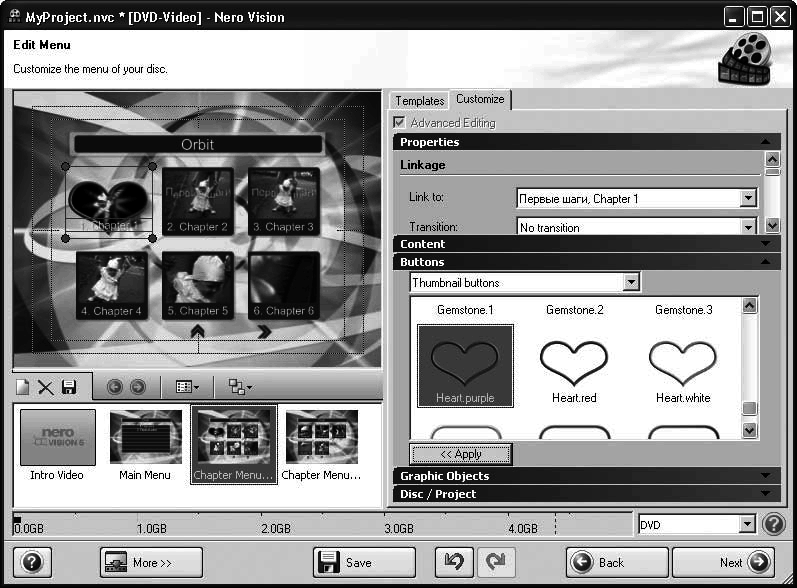Click the floppy disk icon above thumbnails
Viewport: 797px width, 588px height.
tap(68, 387)
